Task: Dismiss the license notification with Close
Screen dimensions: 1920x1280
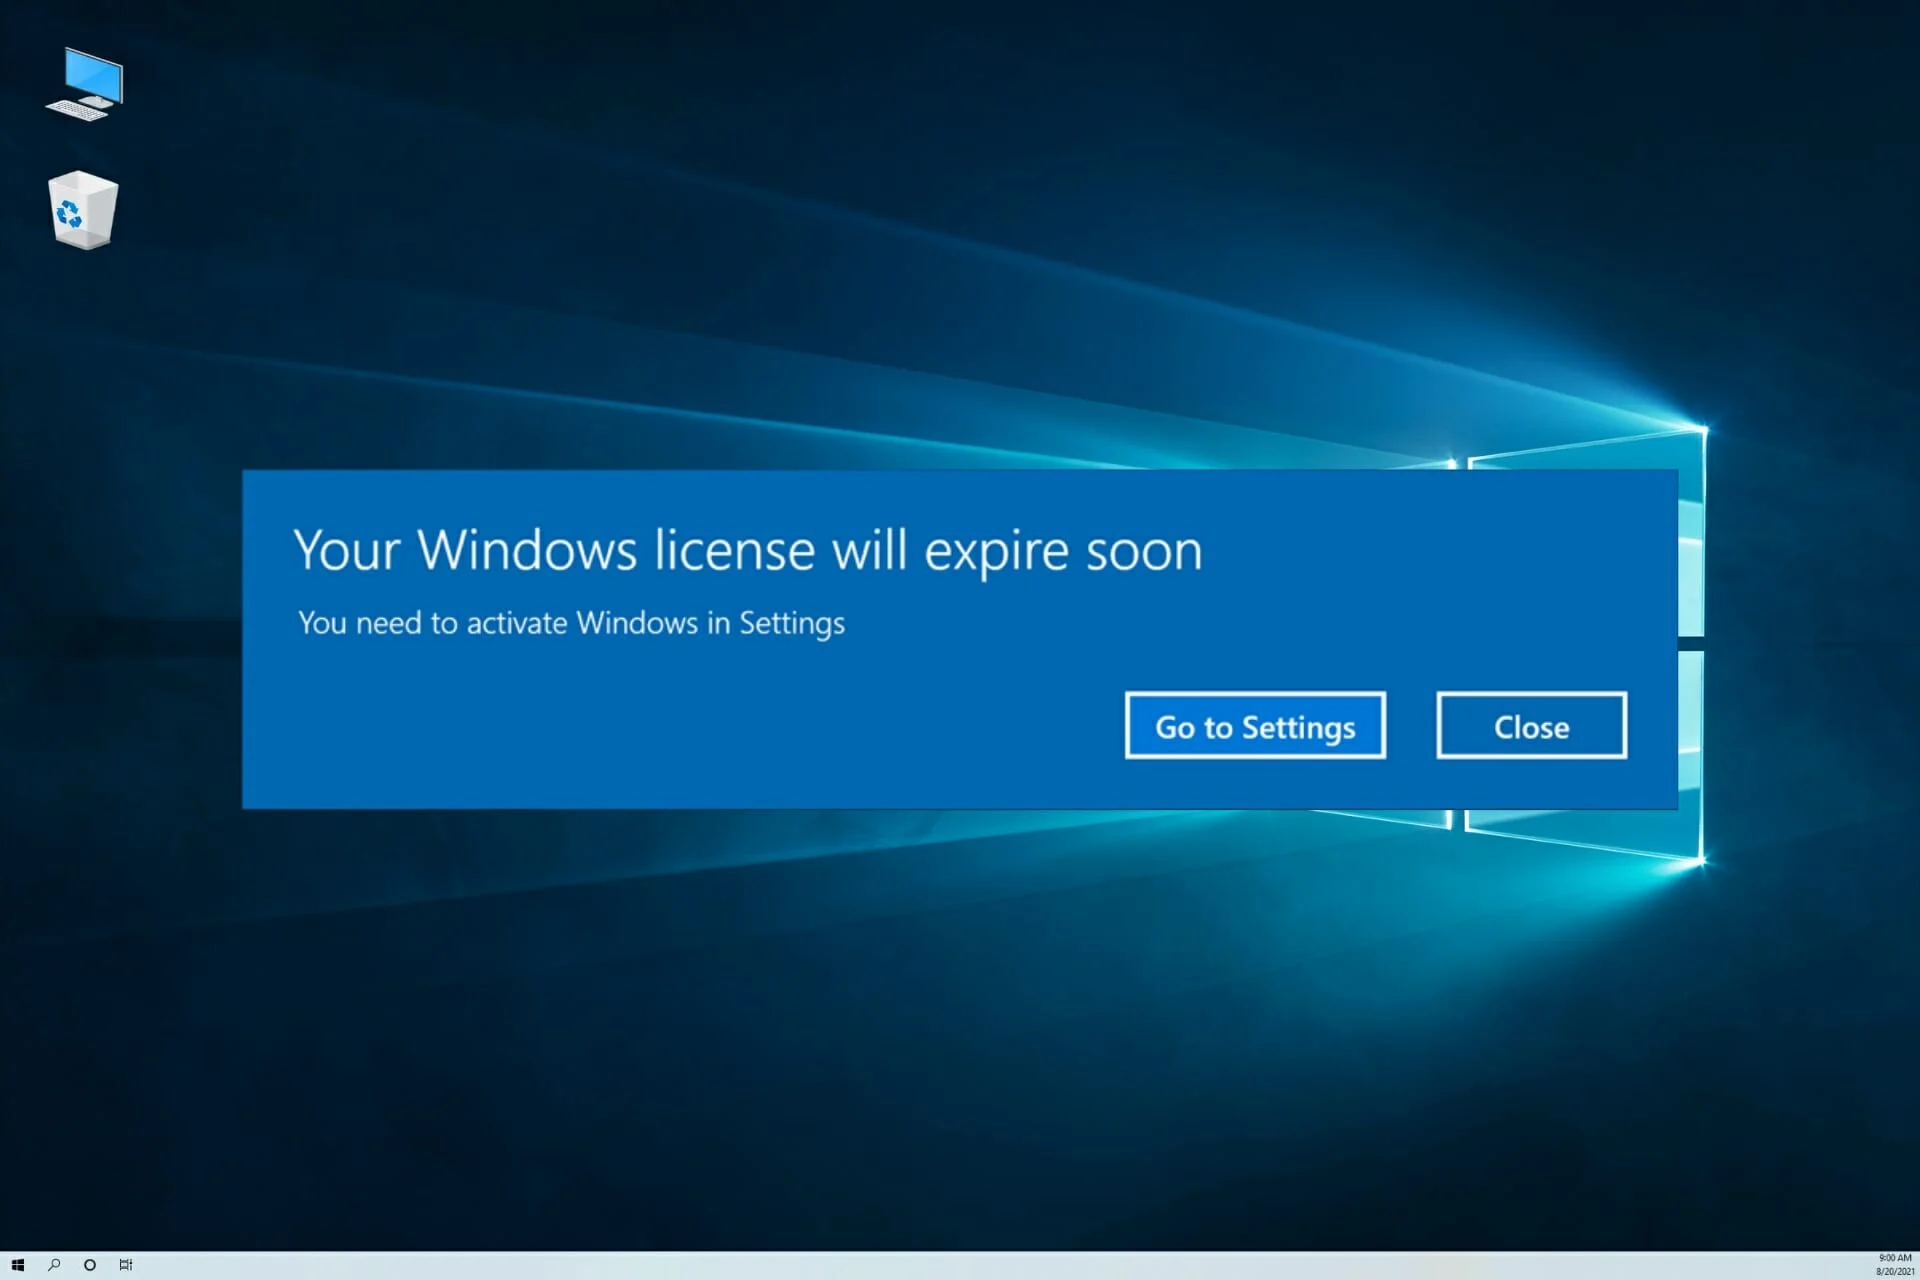Action: coord(1531,726)
